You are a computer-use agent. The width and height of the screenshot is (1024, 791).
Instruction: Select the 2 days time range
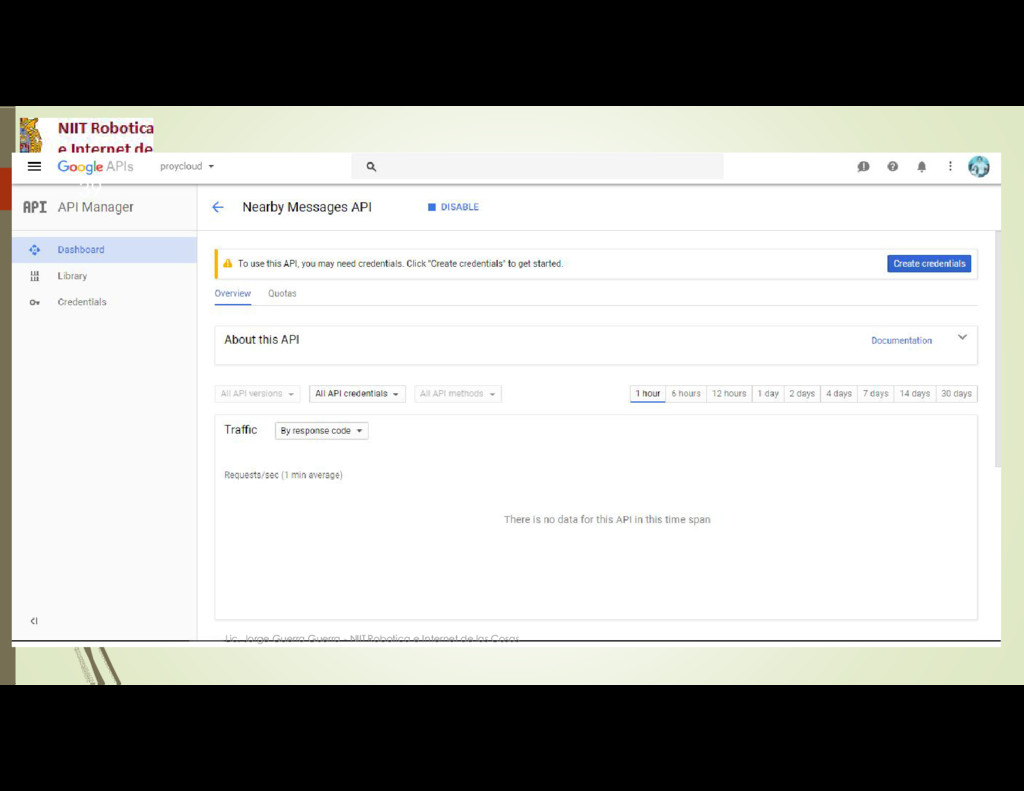pos(802,394)
